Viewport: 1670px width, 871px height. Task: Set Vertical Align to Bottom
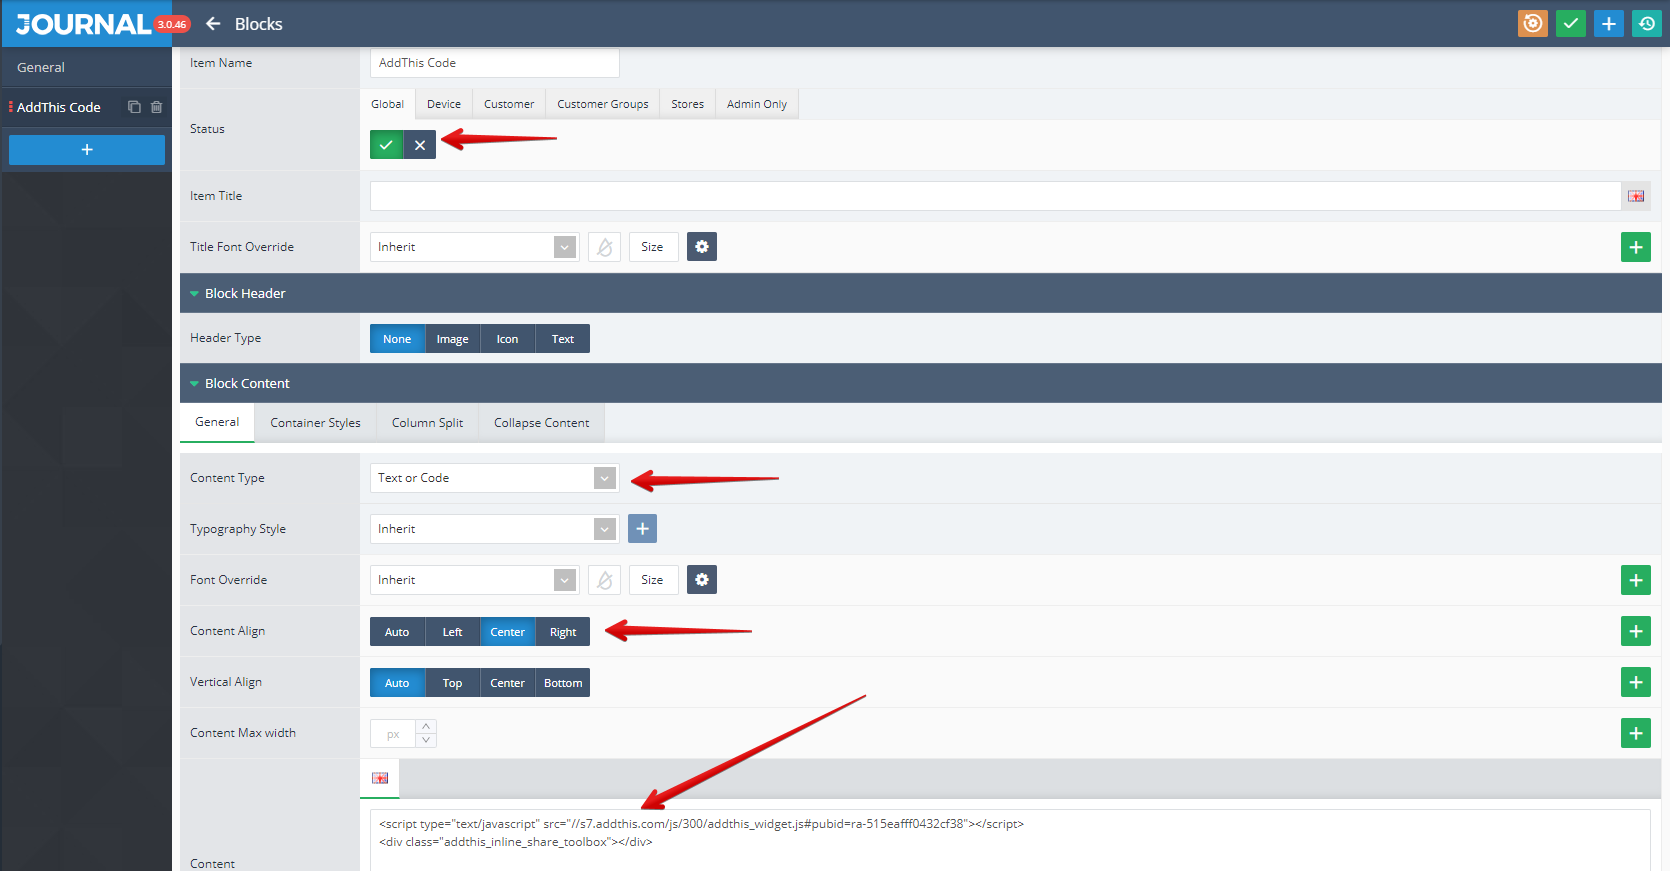point(563,683)
